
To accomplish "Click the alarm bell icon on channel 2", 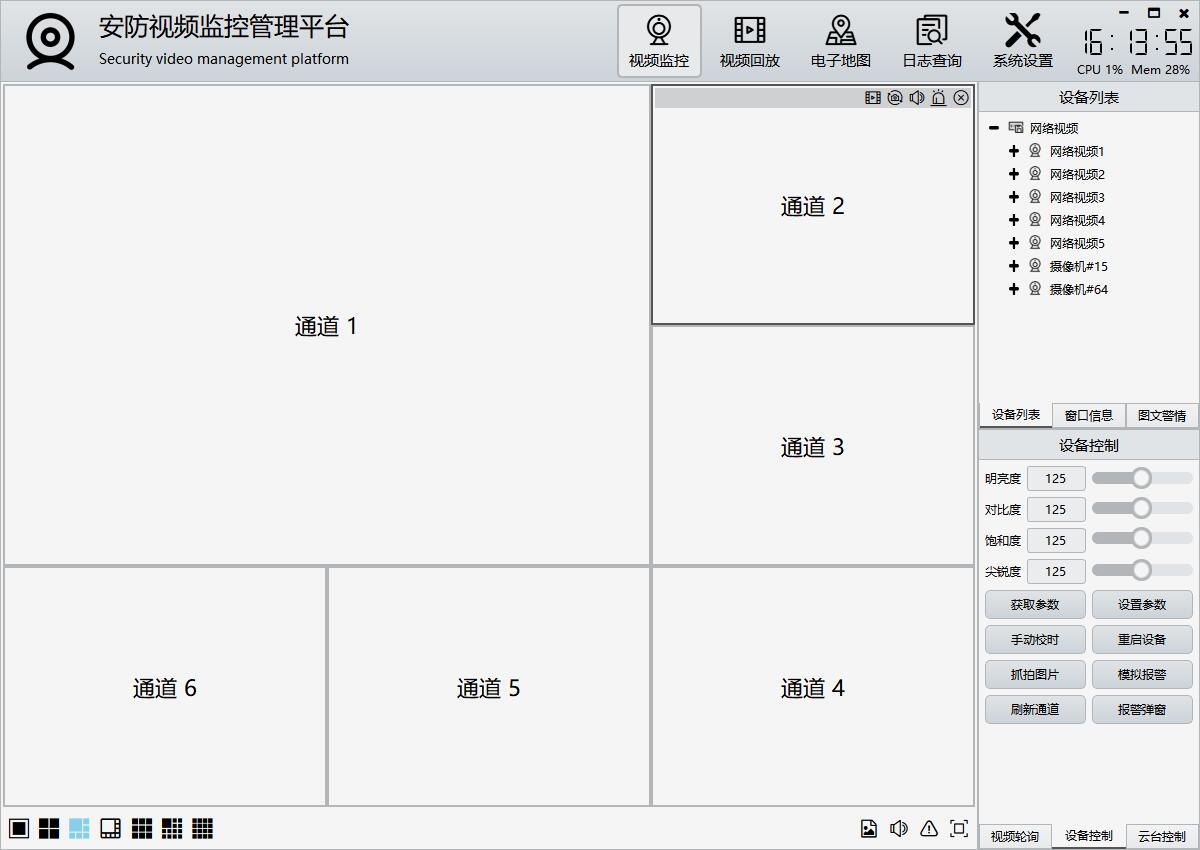I will [x=939, y=97].
